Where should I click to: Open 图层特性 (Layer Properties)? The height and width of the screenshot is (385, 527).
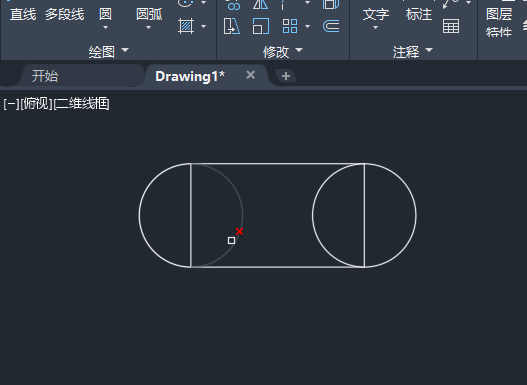click(x=499, y=23)
